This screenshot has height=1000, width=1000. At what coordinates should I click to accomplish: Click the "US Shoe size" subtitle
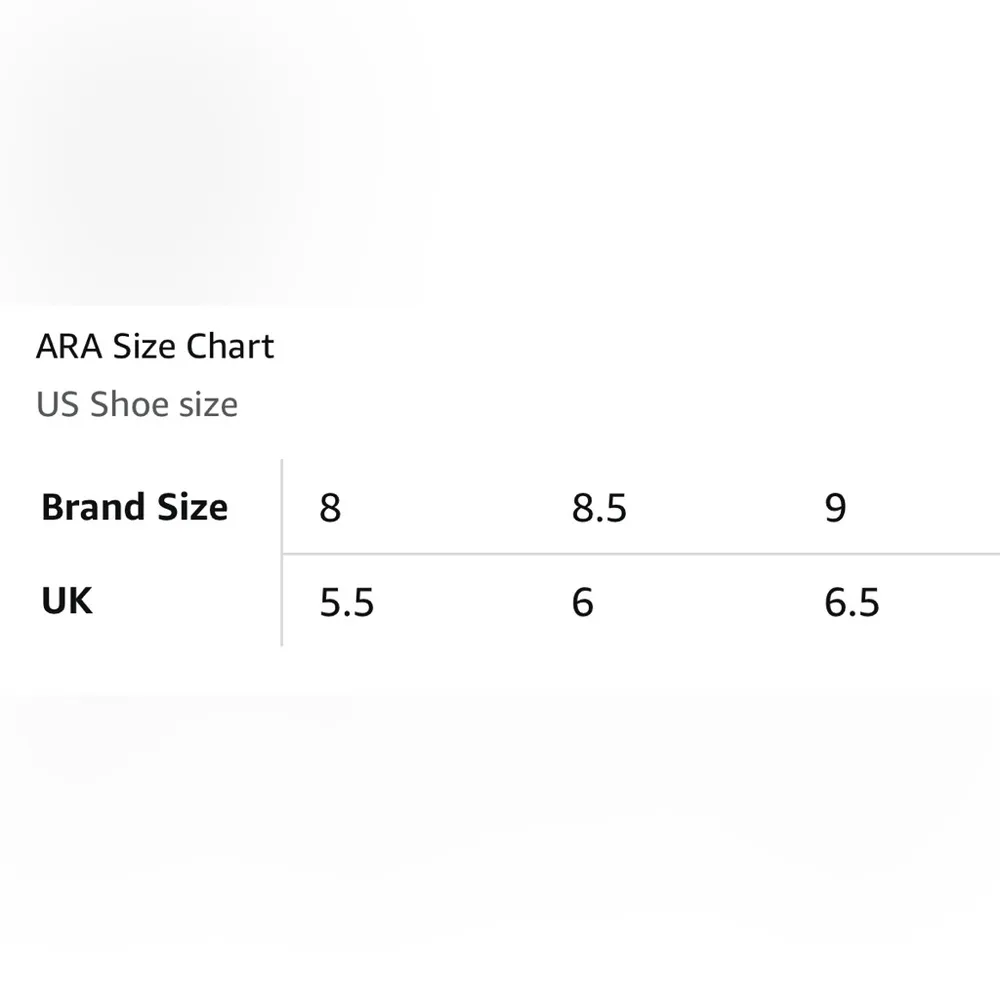coord(137,405)
